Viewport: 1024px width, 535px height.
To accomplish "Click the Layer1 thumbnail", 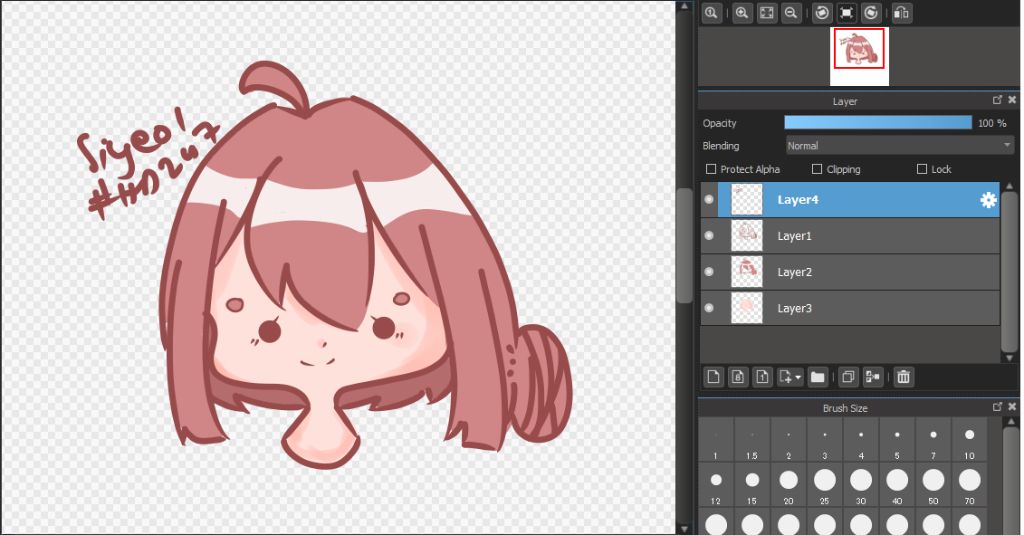I will tap(746, 236).
